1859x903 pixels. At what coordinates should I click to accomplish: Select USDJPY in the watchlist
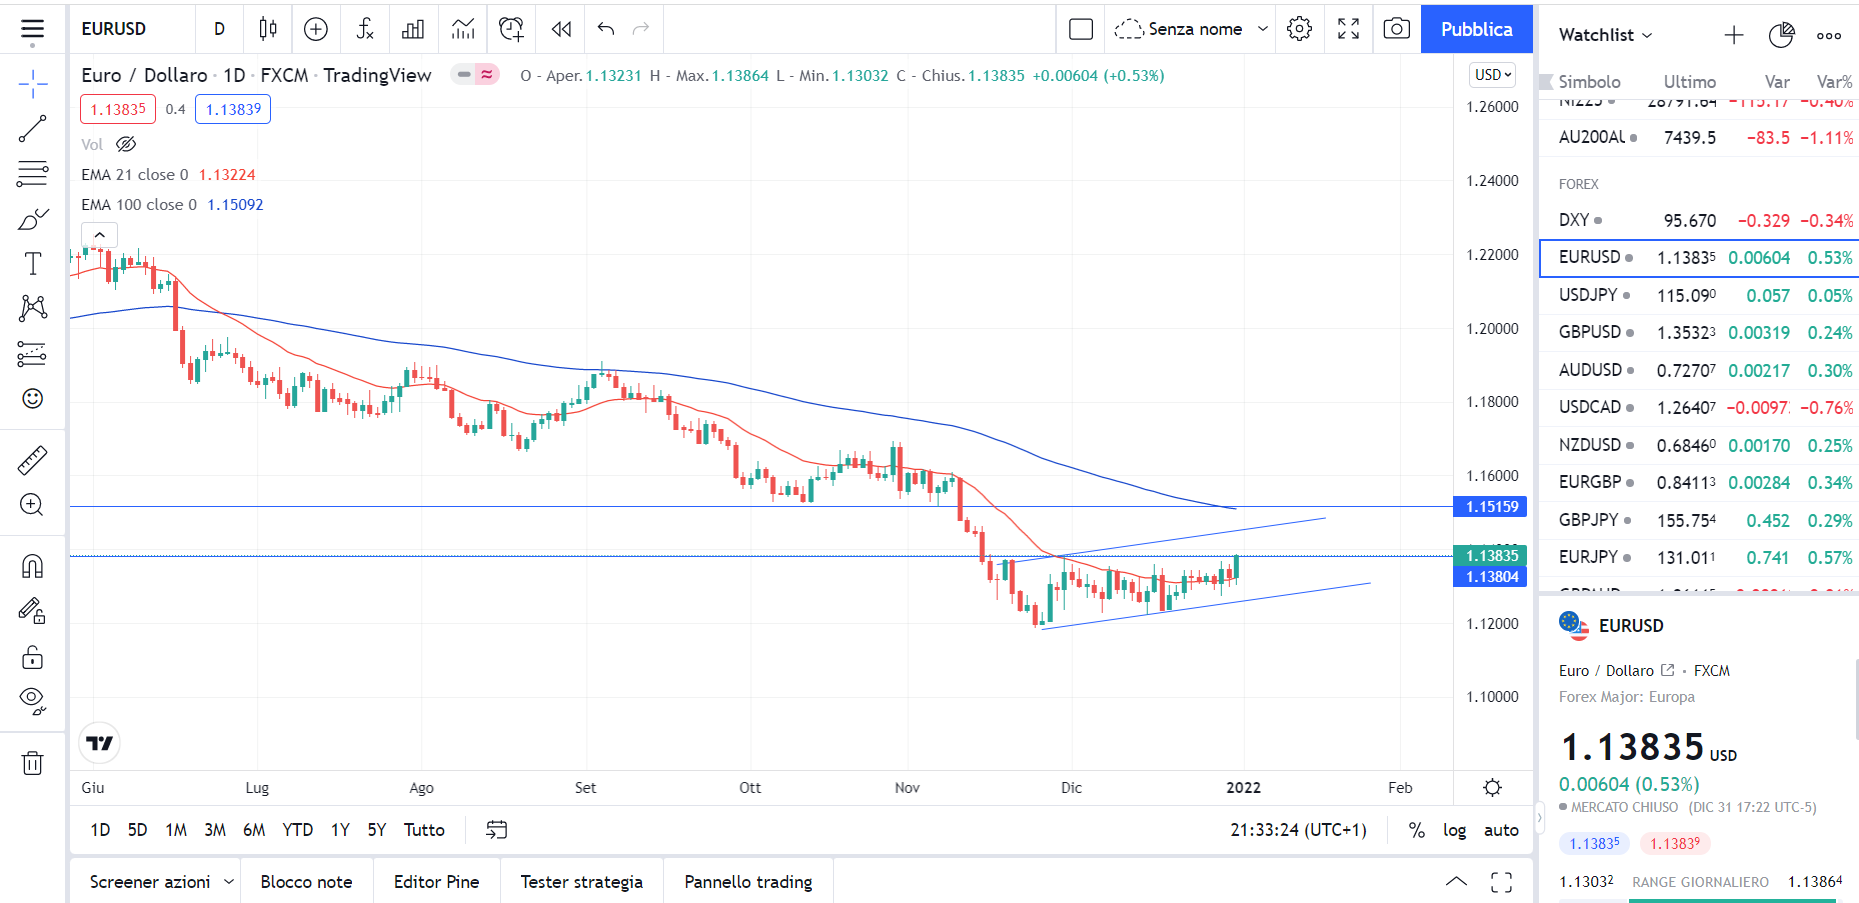coord(1699,295)
